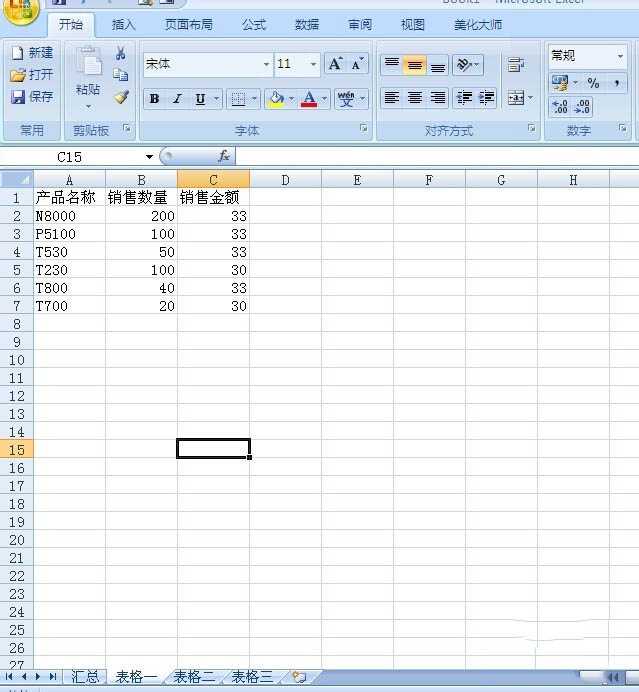Image resolution: width=639 pixels, height=692 pixels.
Task: Increase font size with large A
Action: [x=335, y=64]
